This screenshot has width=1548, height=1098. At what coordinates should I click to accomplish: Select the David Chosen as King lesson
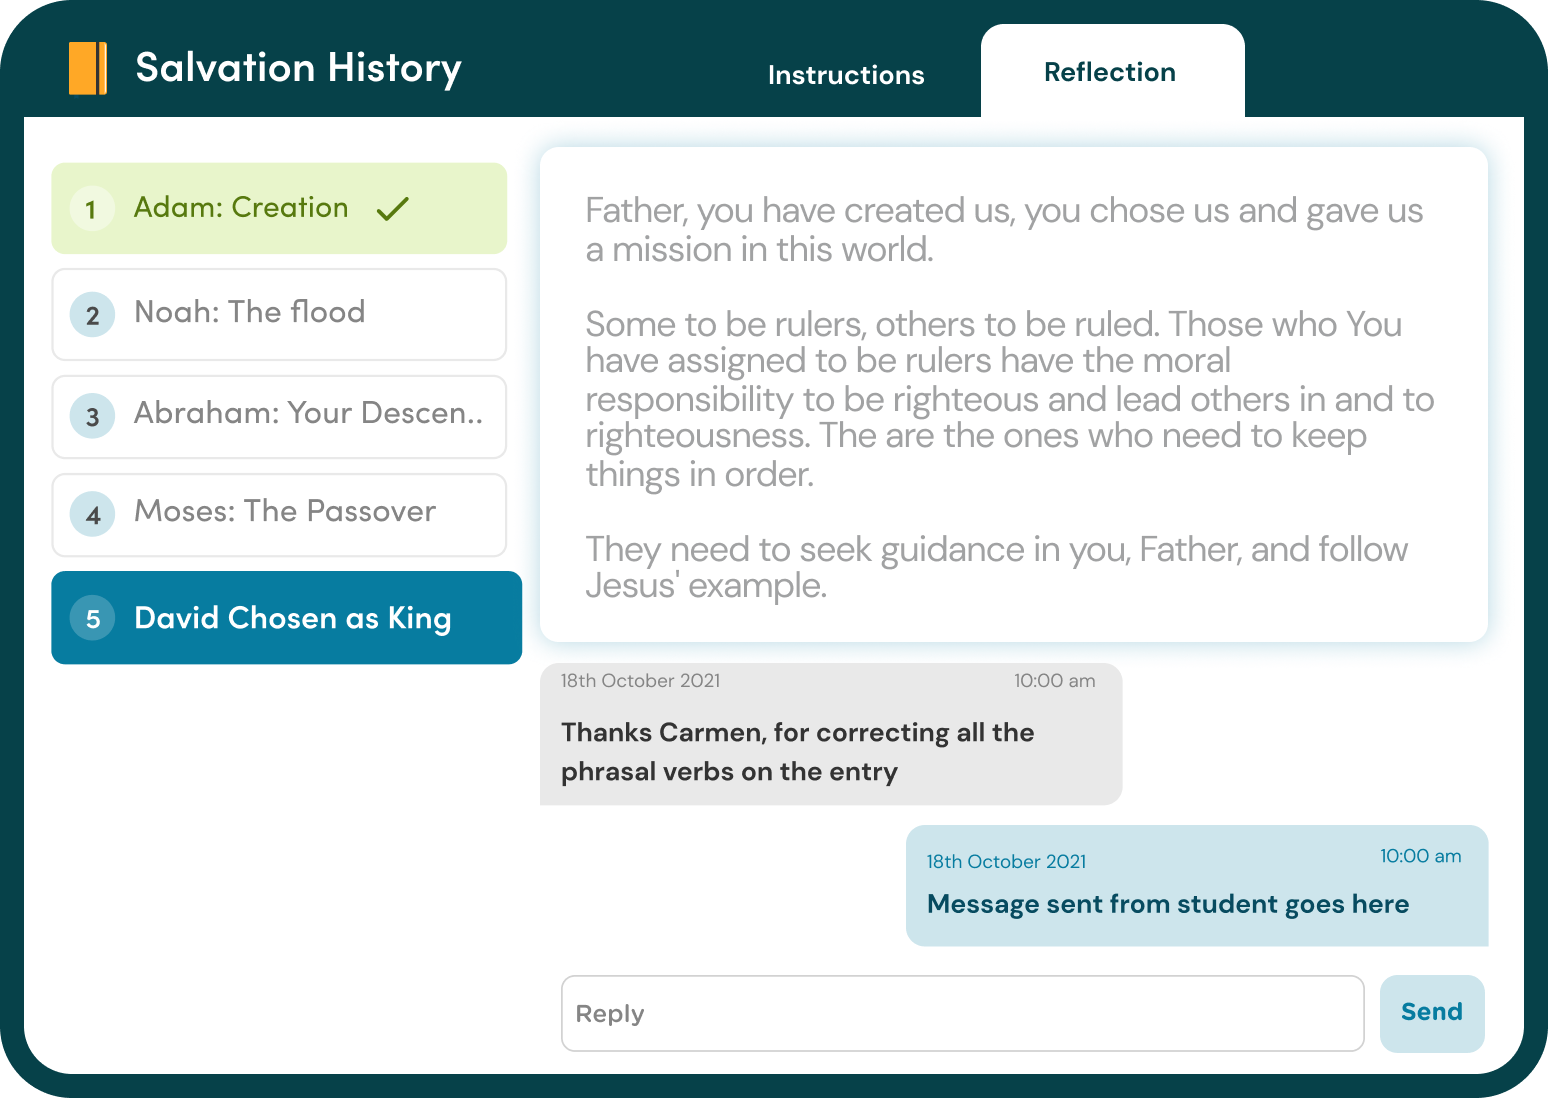pyautogui.click(x=293, y=618)
